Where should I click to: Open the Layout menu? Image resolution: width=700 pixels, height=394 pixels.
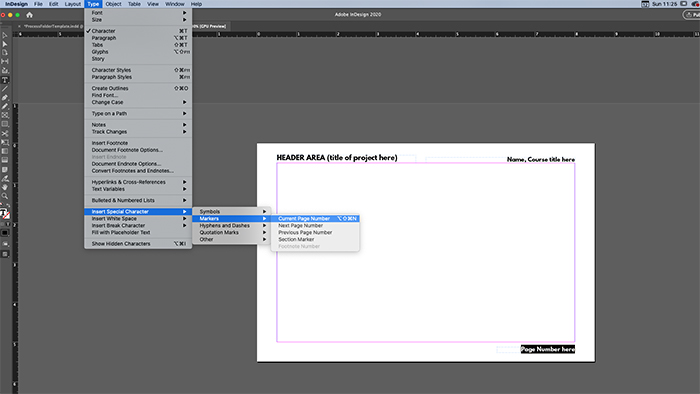[x=72, y=4]
